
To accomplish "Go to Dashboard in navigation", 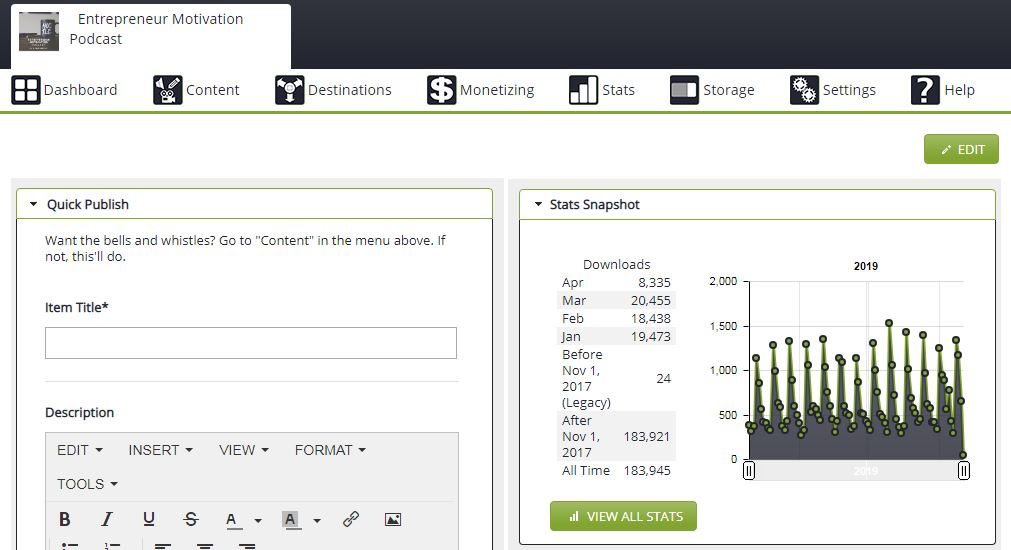I will [81, 90].
